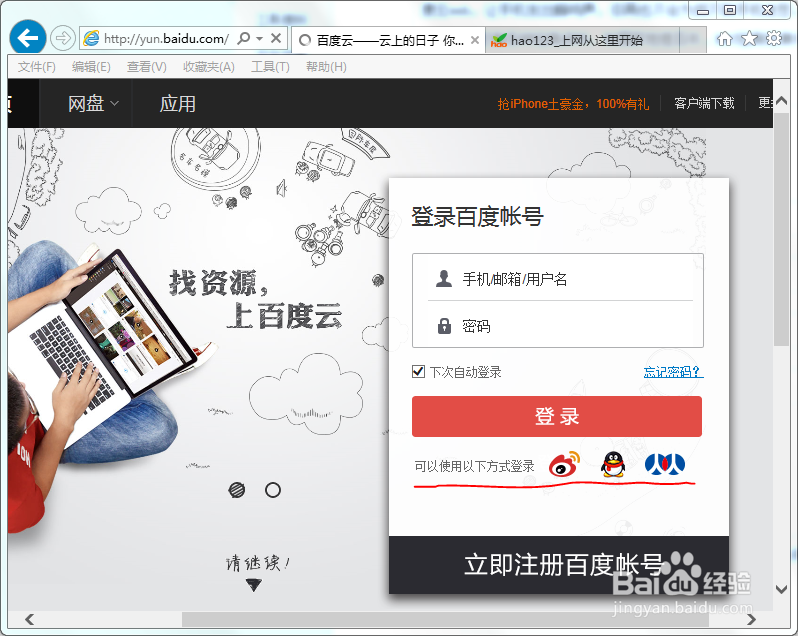Toggle the 下次自动登录 checkbox
Viewport: 798px width, 636px height.
coord(418,371)
